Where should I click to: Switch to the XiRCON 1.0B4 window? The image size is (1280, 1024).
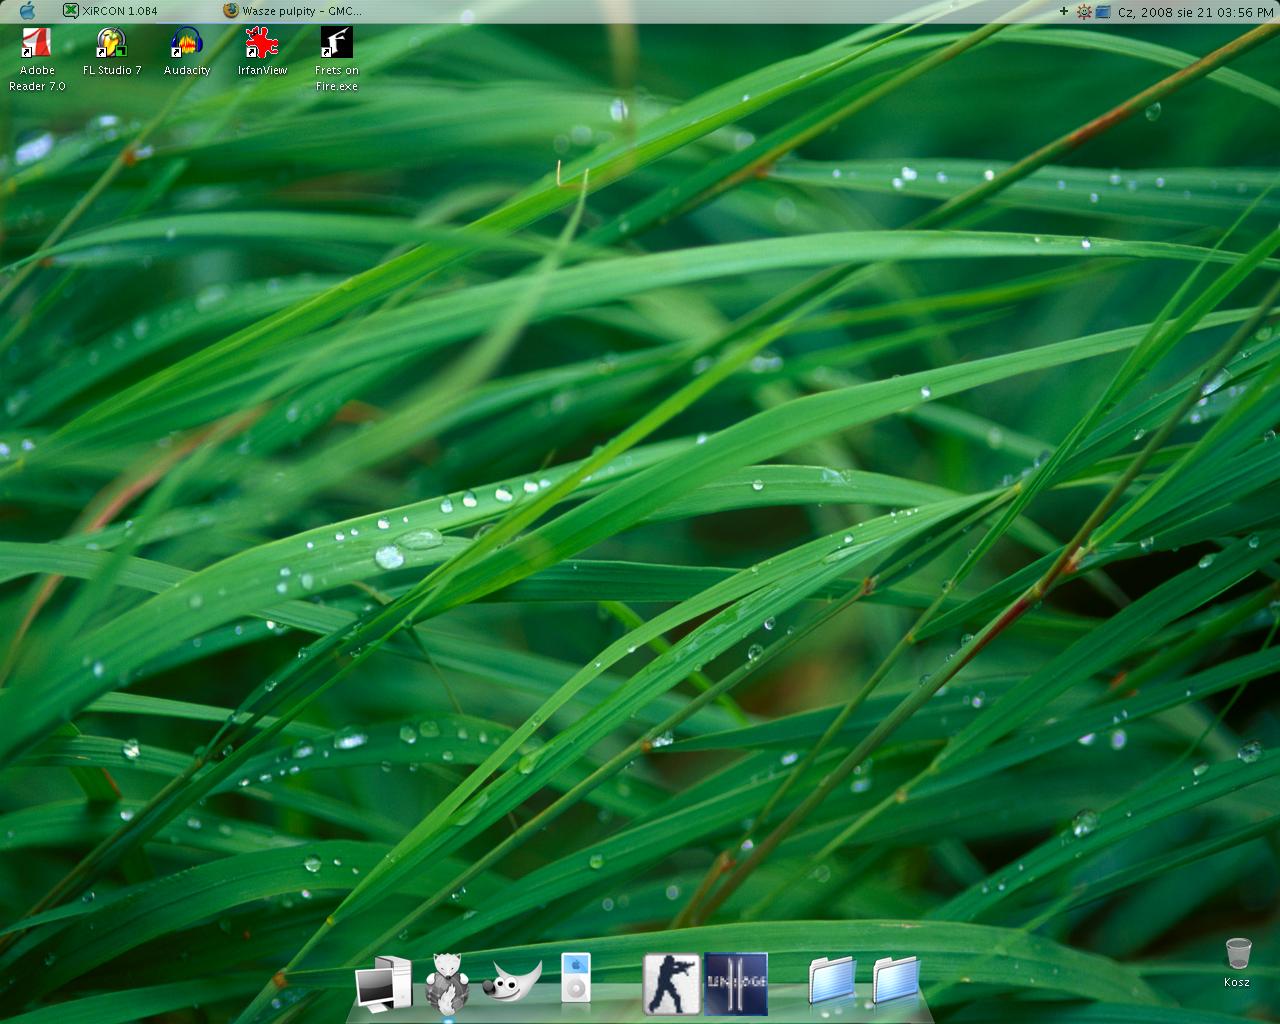(110, 11)
